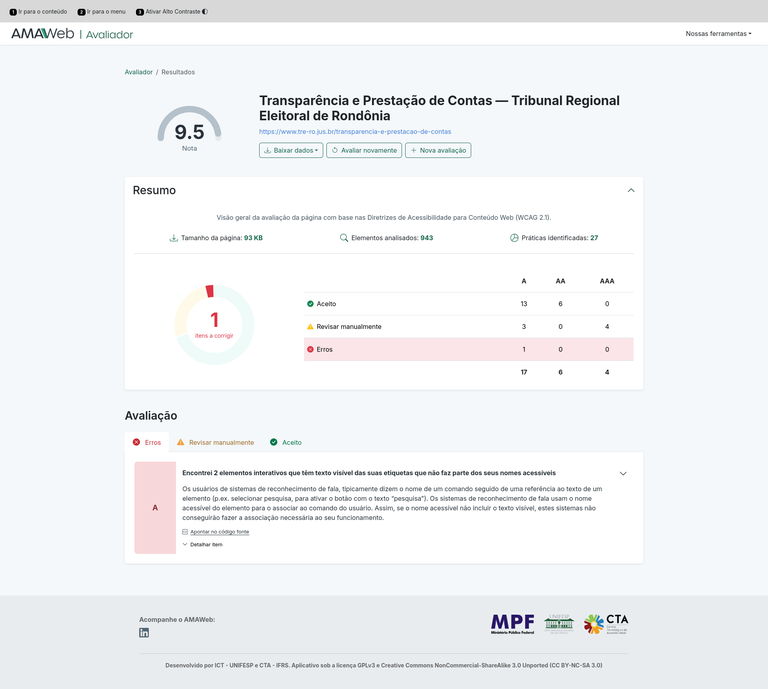768x689 pixels.
Task: Click the page size download icon
Action: (x=173, y=238)
